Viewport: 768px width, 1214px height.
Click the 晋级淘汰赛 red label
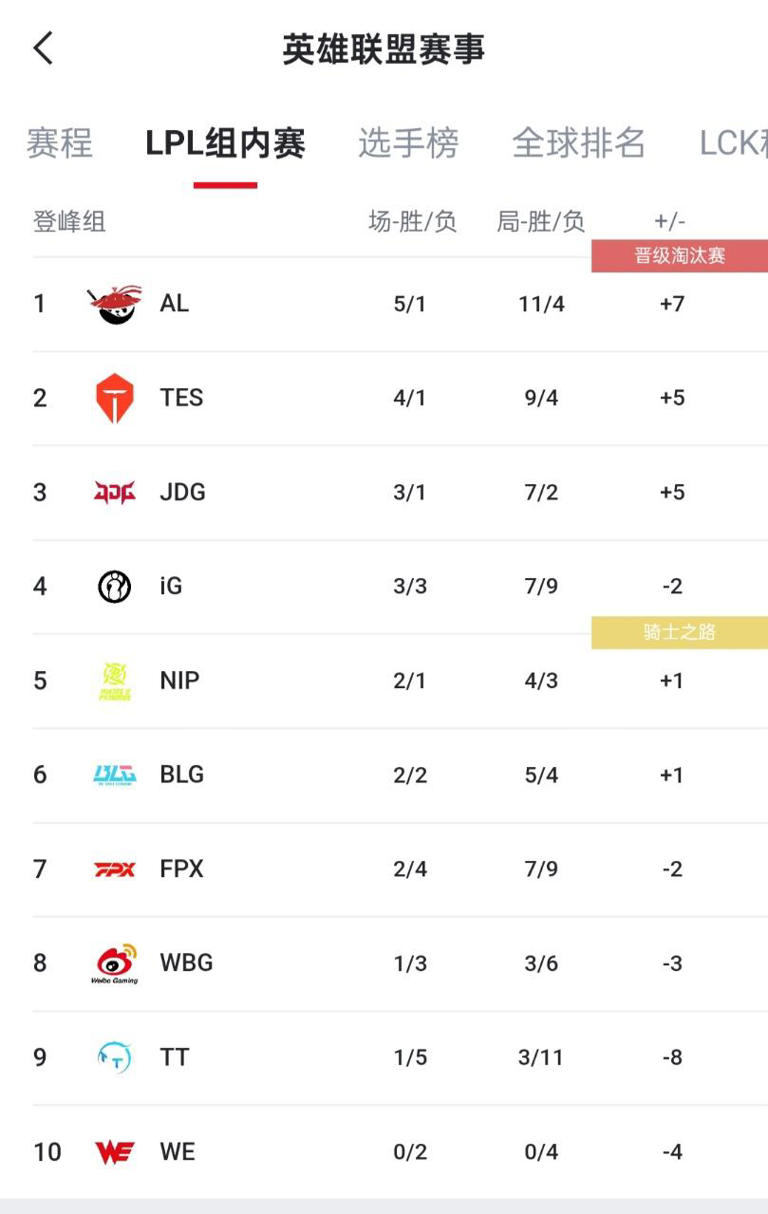[x=679, y=256]
